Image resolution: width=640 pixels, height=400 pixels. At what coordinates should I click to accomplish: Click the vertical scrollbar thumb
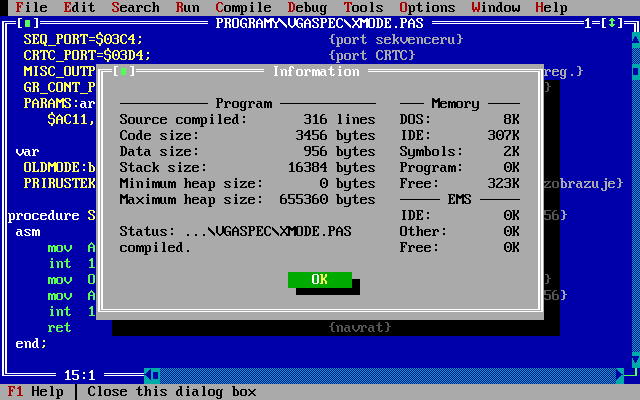[636, 71]
